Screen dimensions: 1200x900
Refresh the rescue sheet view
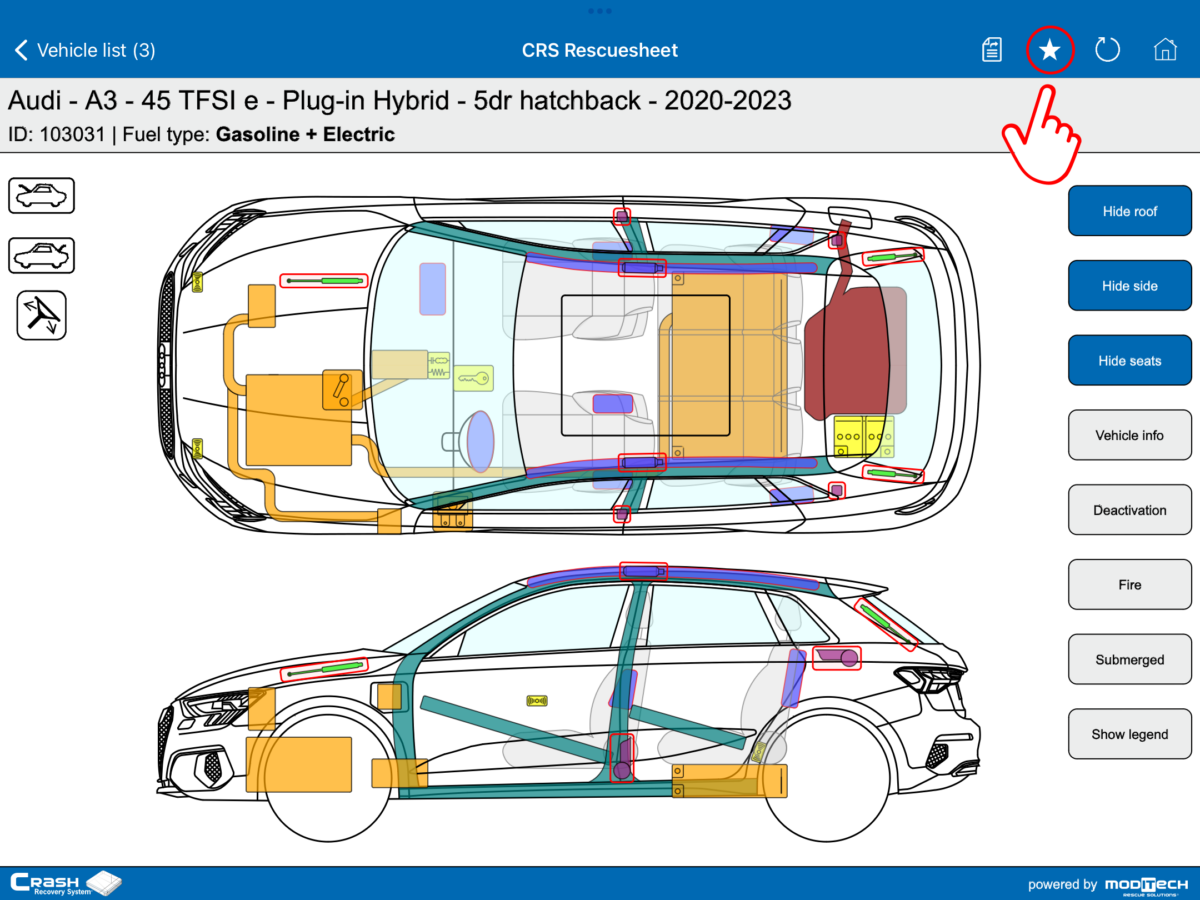click(x=1107, y=49)
